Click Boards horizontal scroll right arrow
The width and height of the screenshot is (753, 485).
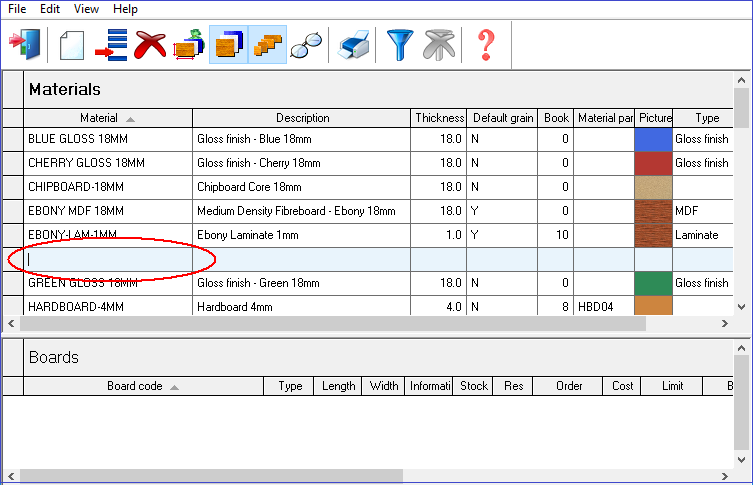coord(725,476)
